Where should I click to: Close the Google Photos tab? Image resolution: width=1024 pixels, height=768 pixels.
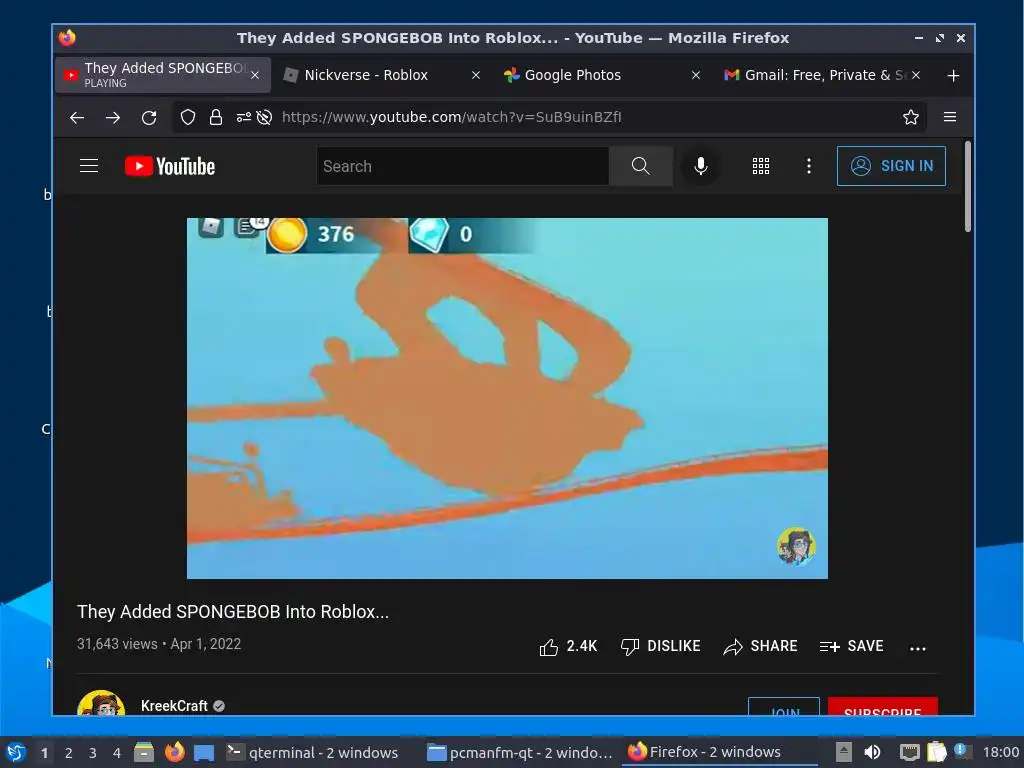(696, 76)
